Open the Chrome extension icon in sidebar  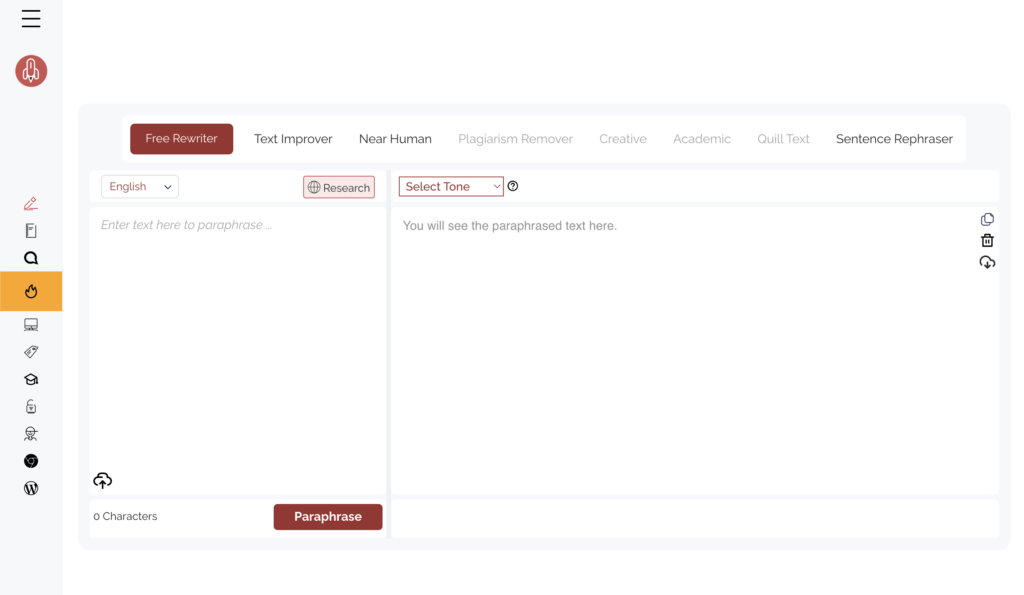coord(31,461)
